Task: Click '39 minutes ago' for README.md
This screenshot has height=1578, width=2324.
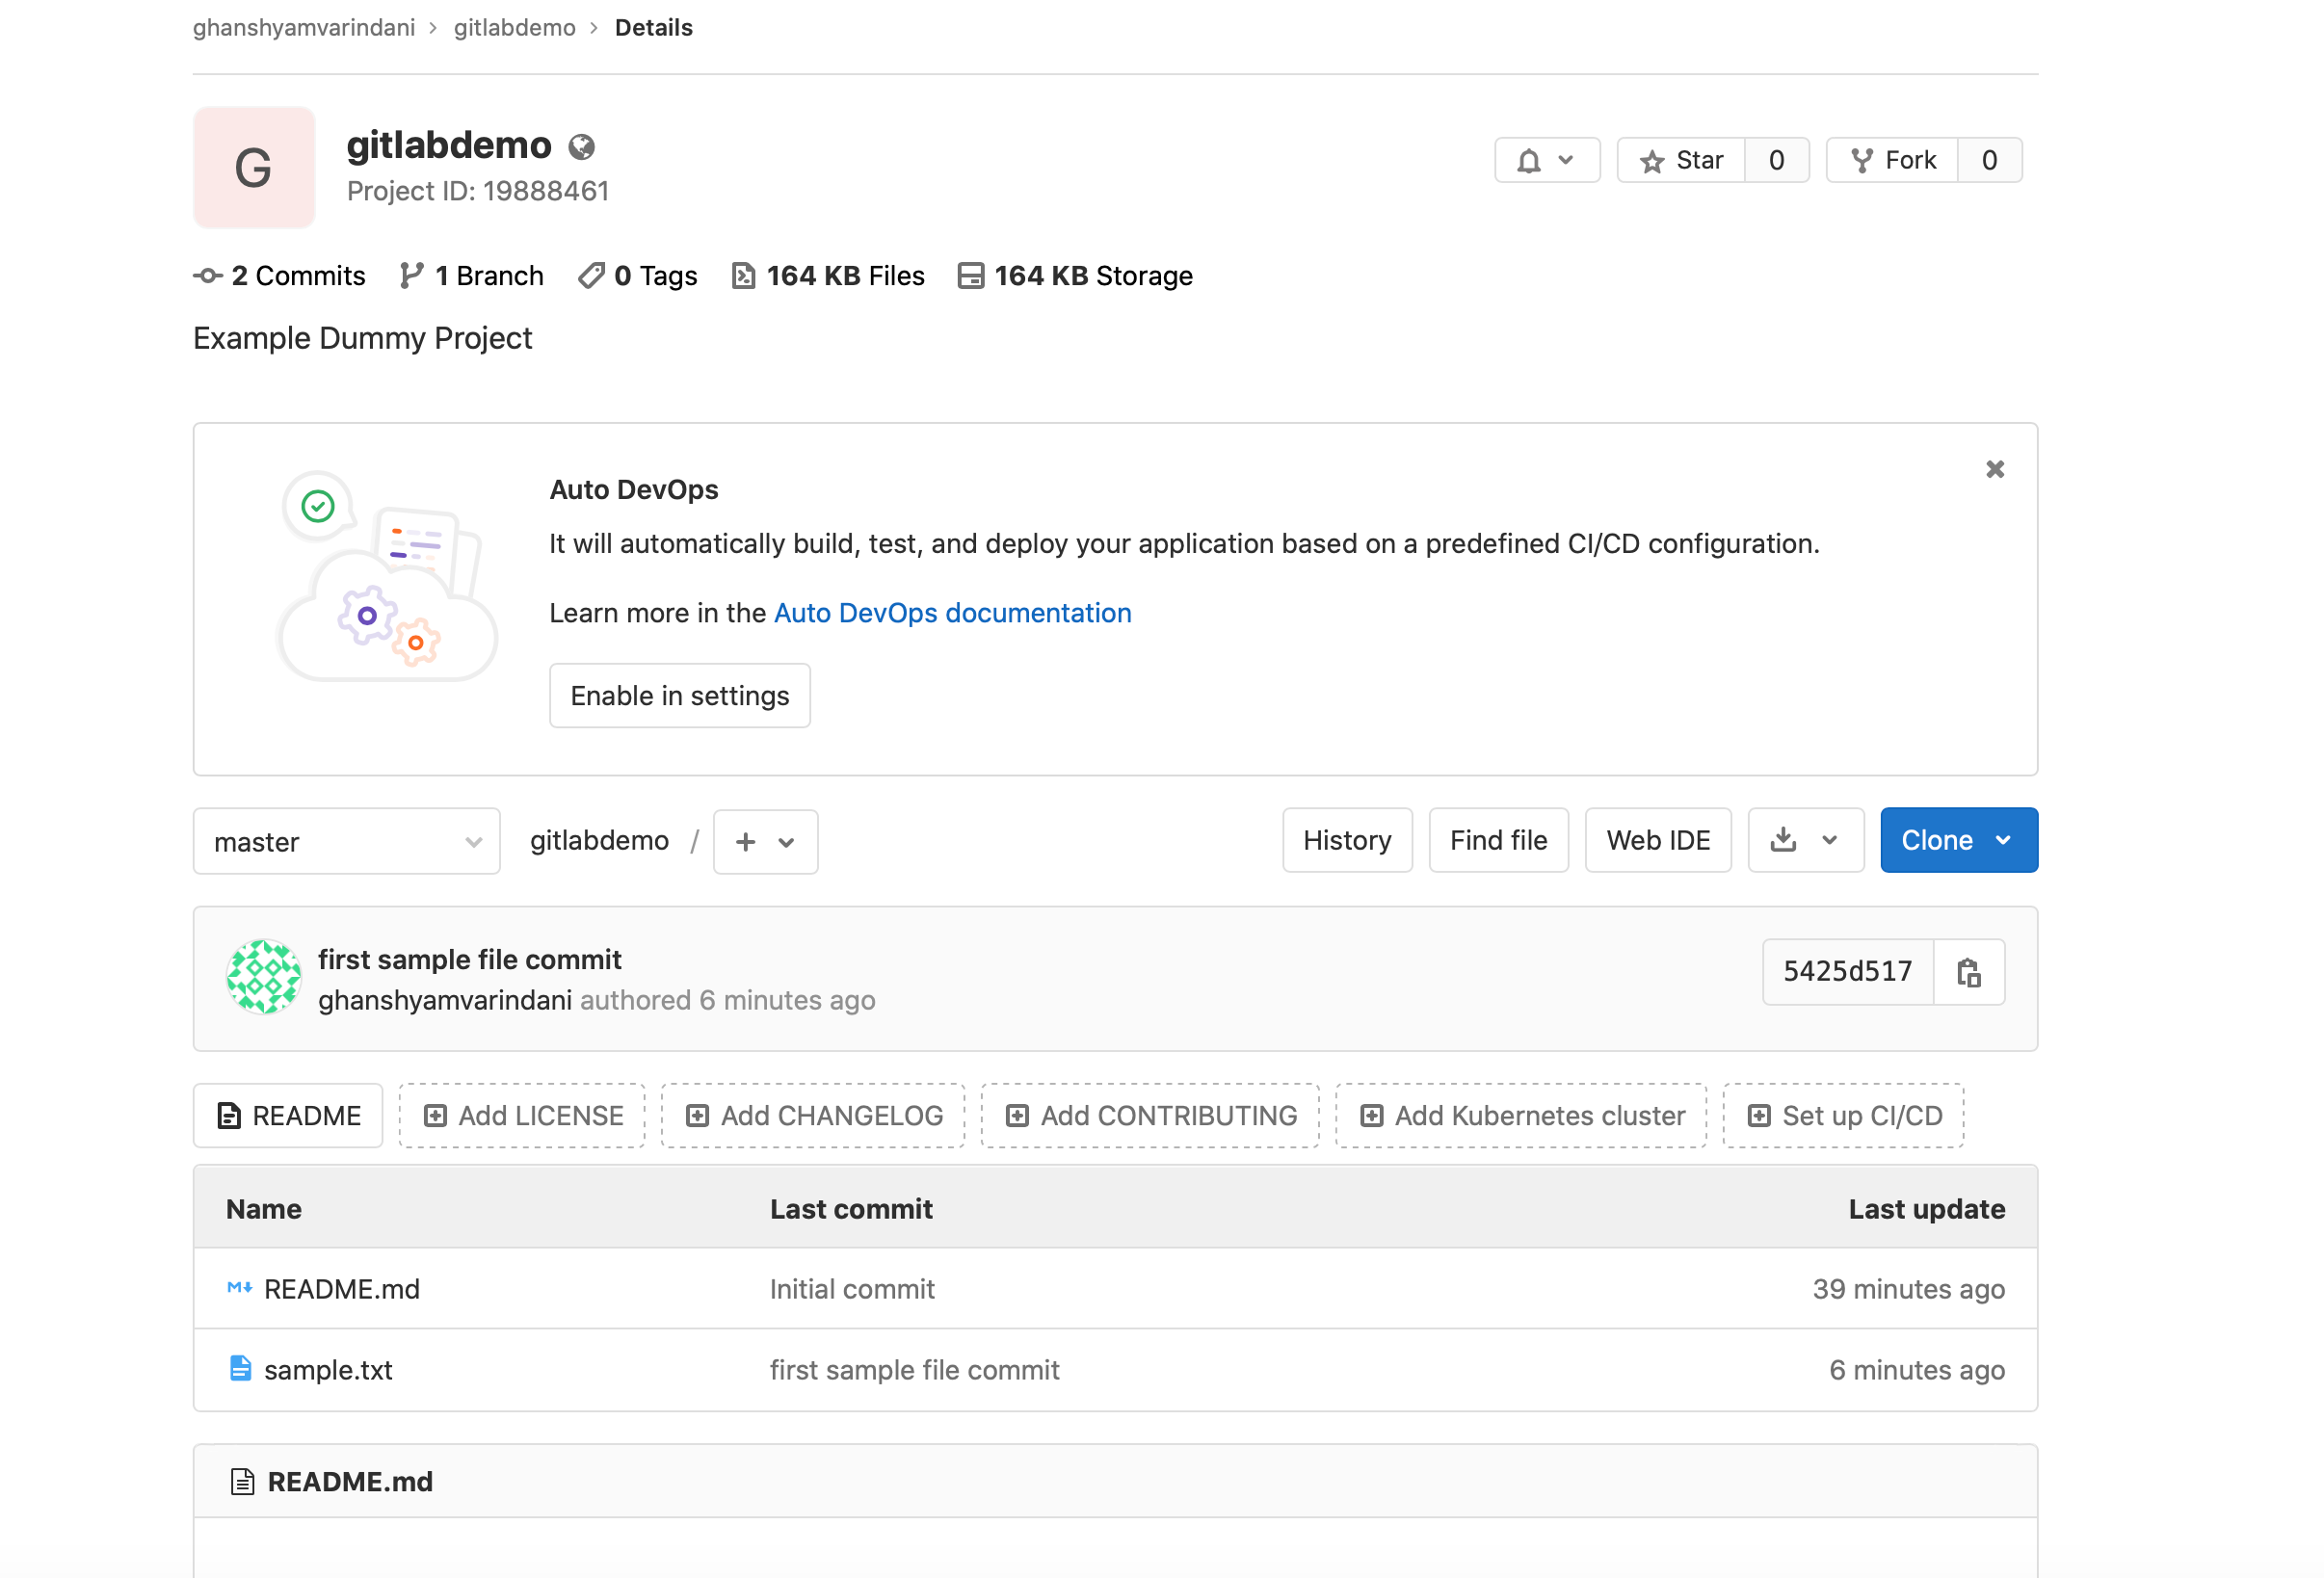Action: 1908,1288
